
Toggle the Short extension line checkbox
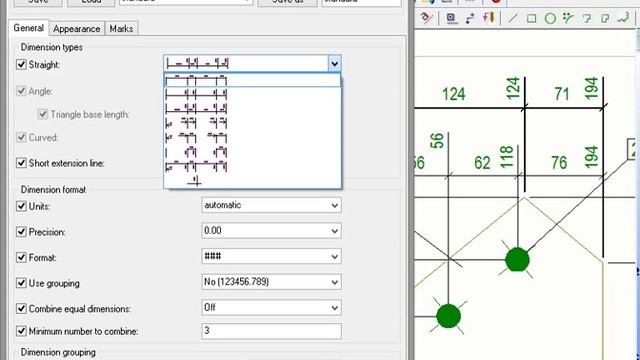pyautogui.click(x=21, y=163)
